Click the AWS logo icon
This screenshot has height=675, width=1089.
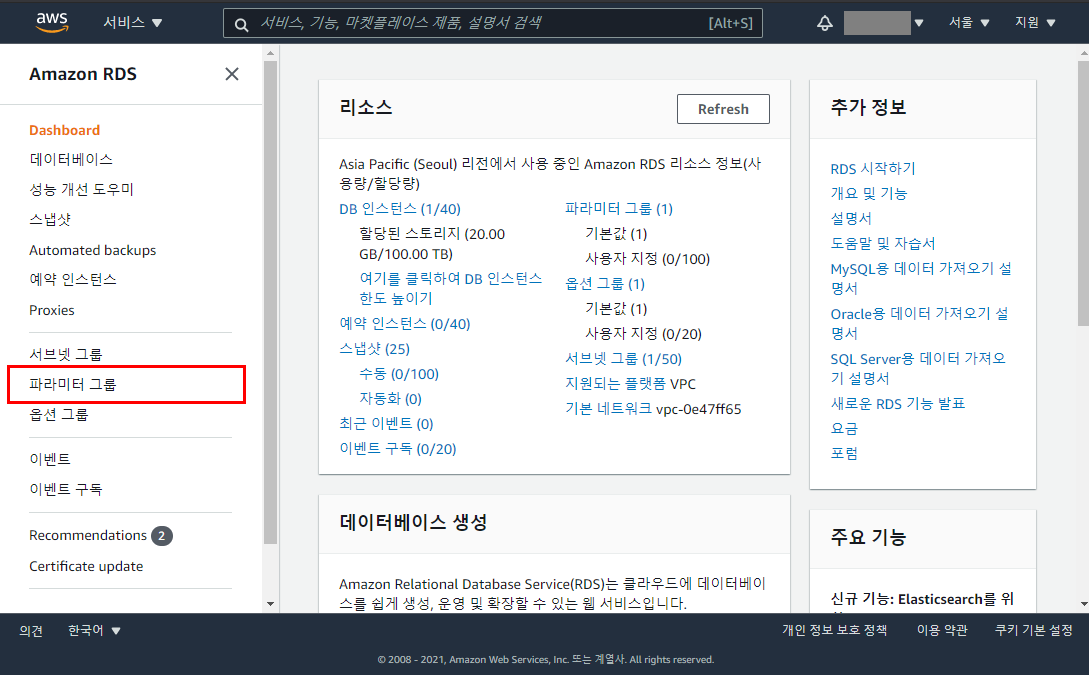click(52, 22)
